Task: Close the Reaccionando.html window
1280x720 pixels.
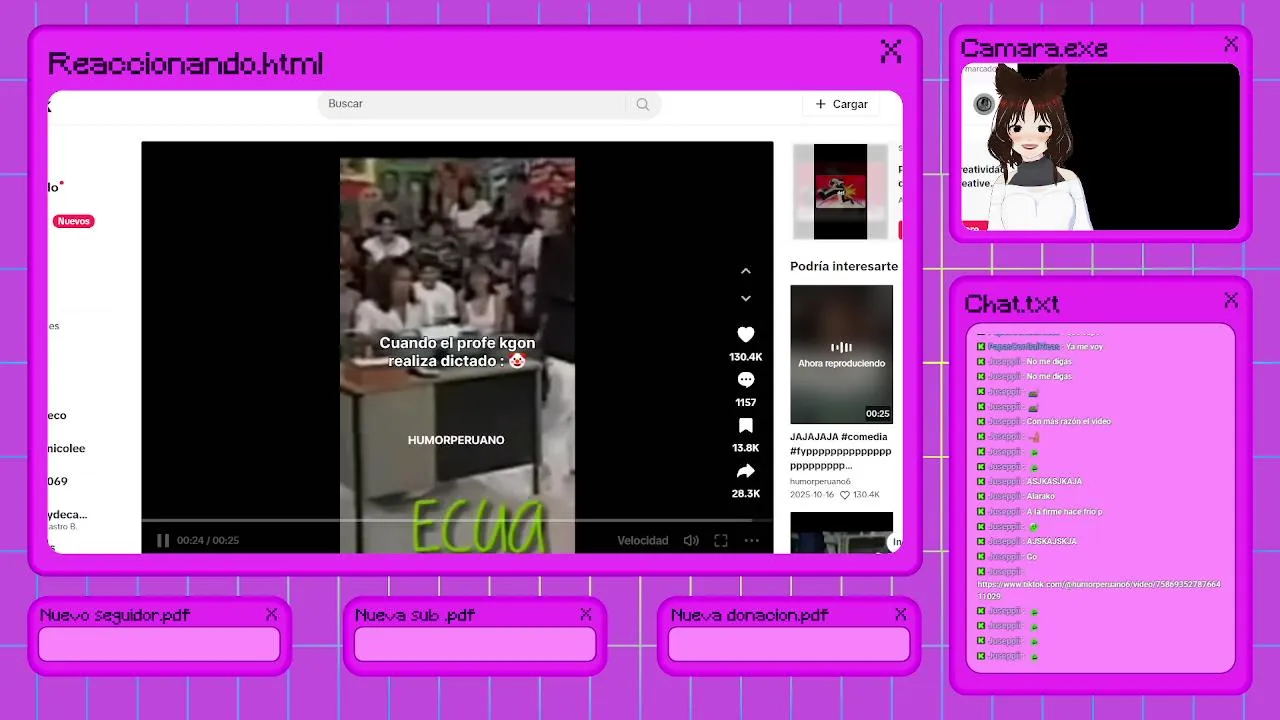Action: (x=890, y=51)
